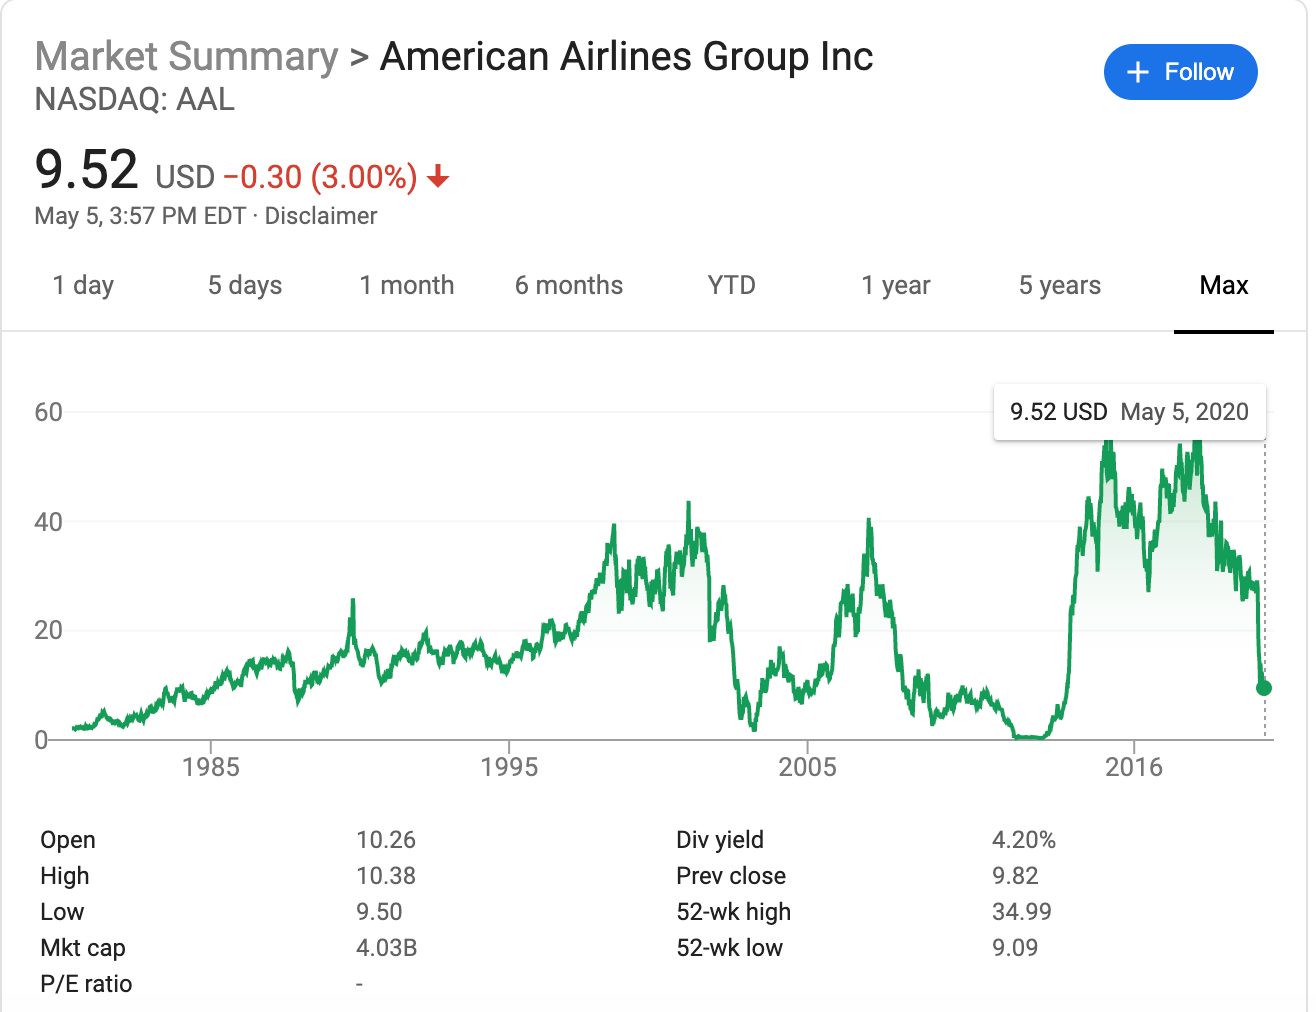Viewport: 1316px width, 1012px height.
Task: Switch to the 5 days tab
Action: 245,286
